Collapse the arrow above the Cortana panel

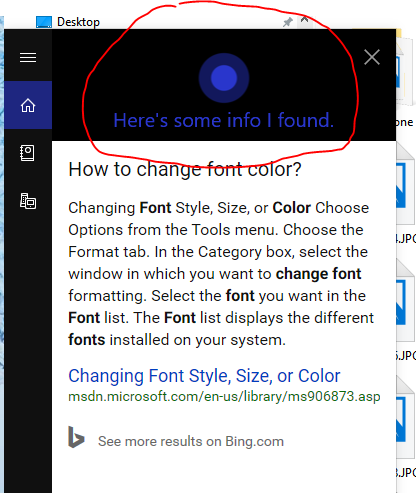tap(304, 20)
